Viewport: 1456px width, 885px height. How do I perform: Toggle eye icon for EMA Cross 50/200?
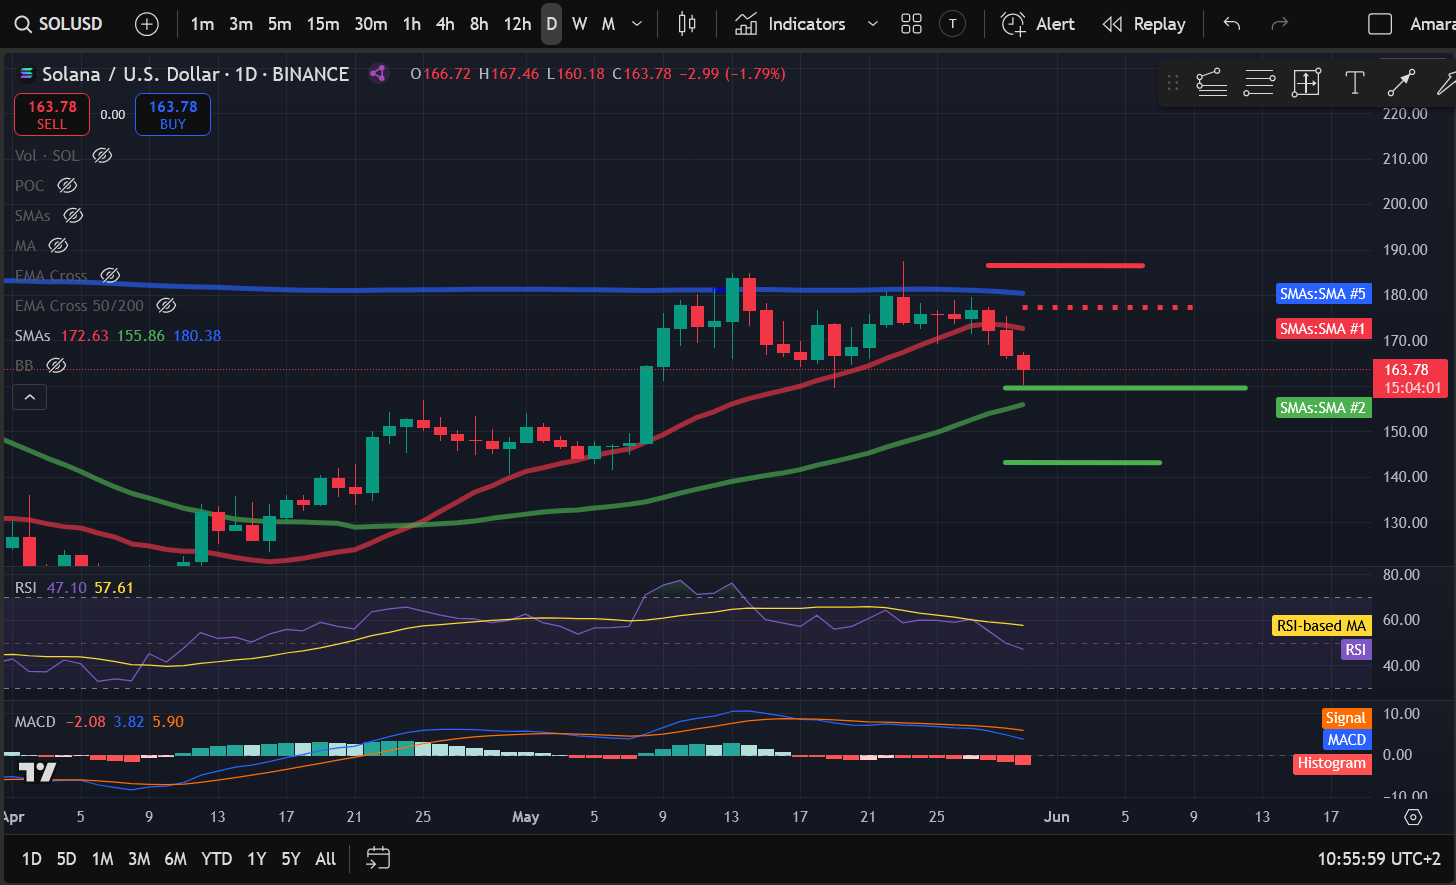point(167,305)
